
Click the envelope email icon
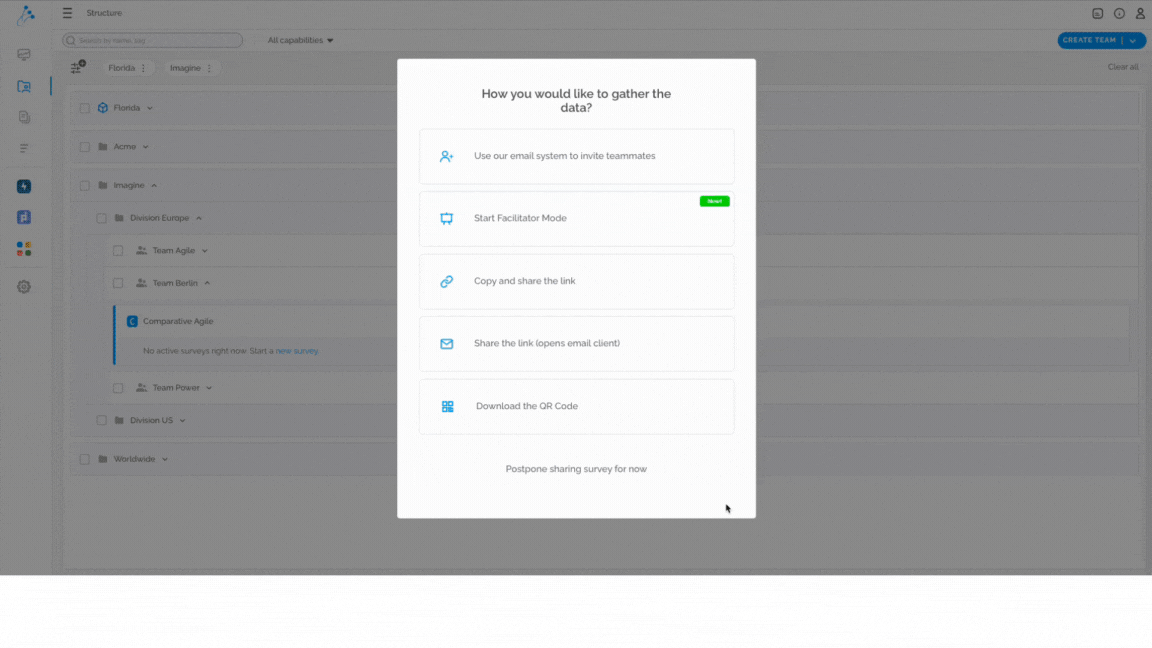pyautogui.click(x=447, y=344)
